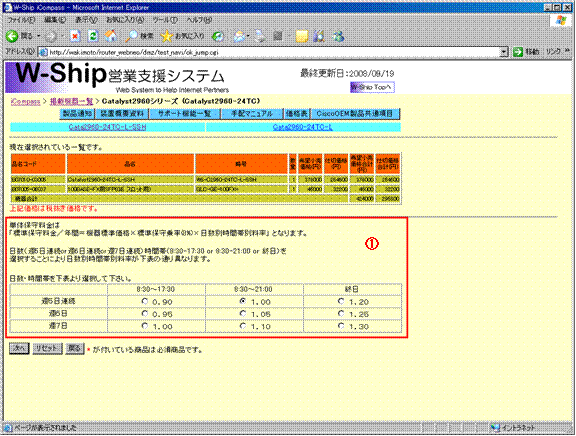The height and width of the screenshot is (436, 576).
Task: Open the 価格表 tab
Action: tap(296, 114)
